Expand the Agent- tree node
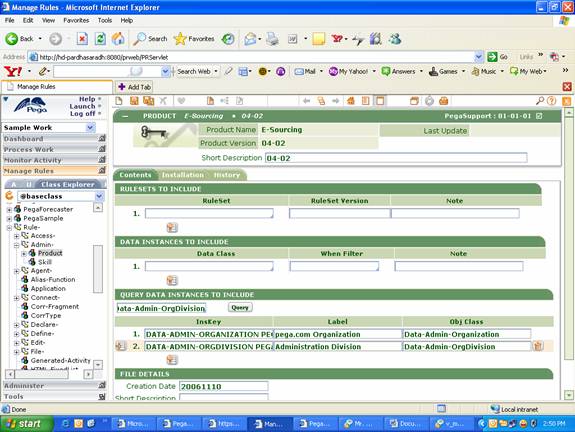575x432 pixels. tap(17, 271)
